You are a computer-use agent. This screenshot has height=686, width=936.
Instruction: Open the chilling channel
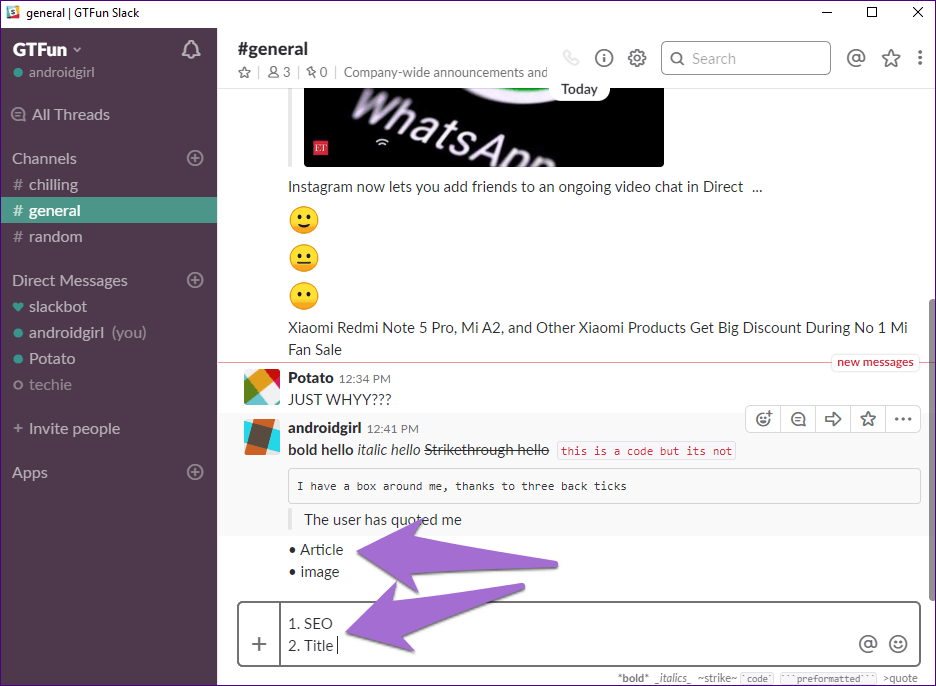pos(109,185)
